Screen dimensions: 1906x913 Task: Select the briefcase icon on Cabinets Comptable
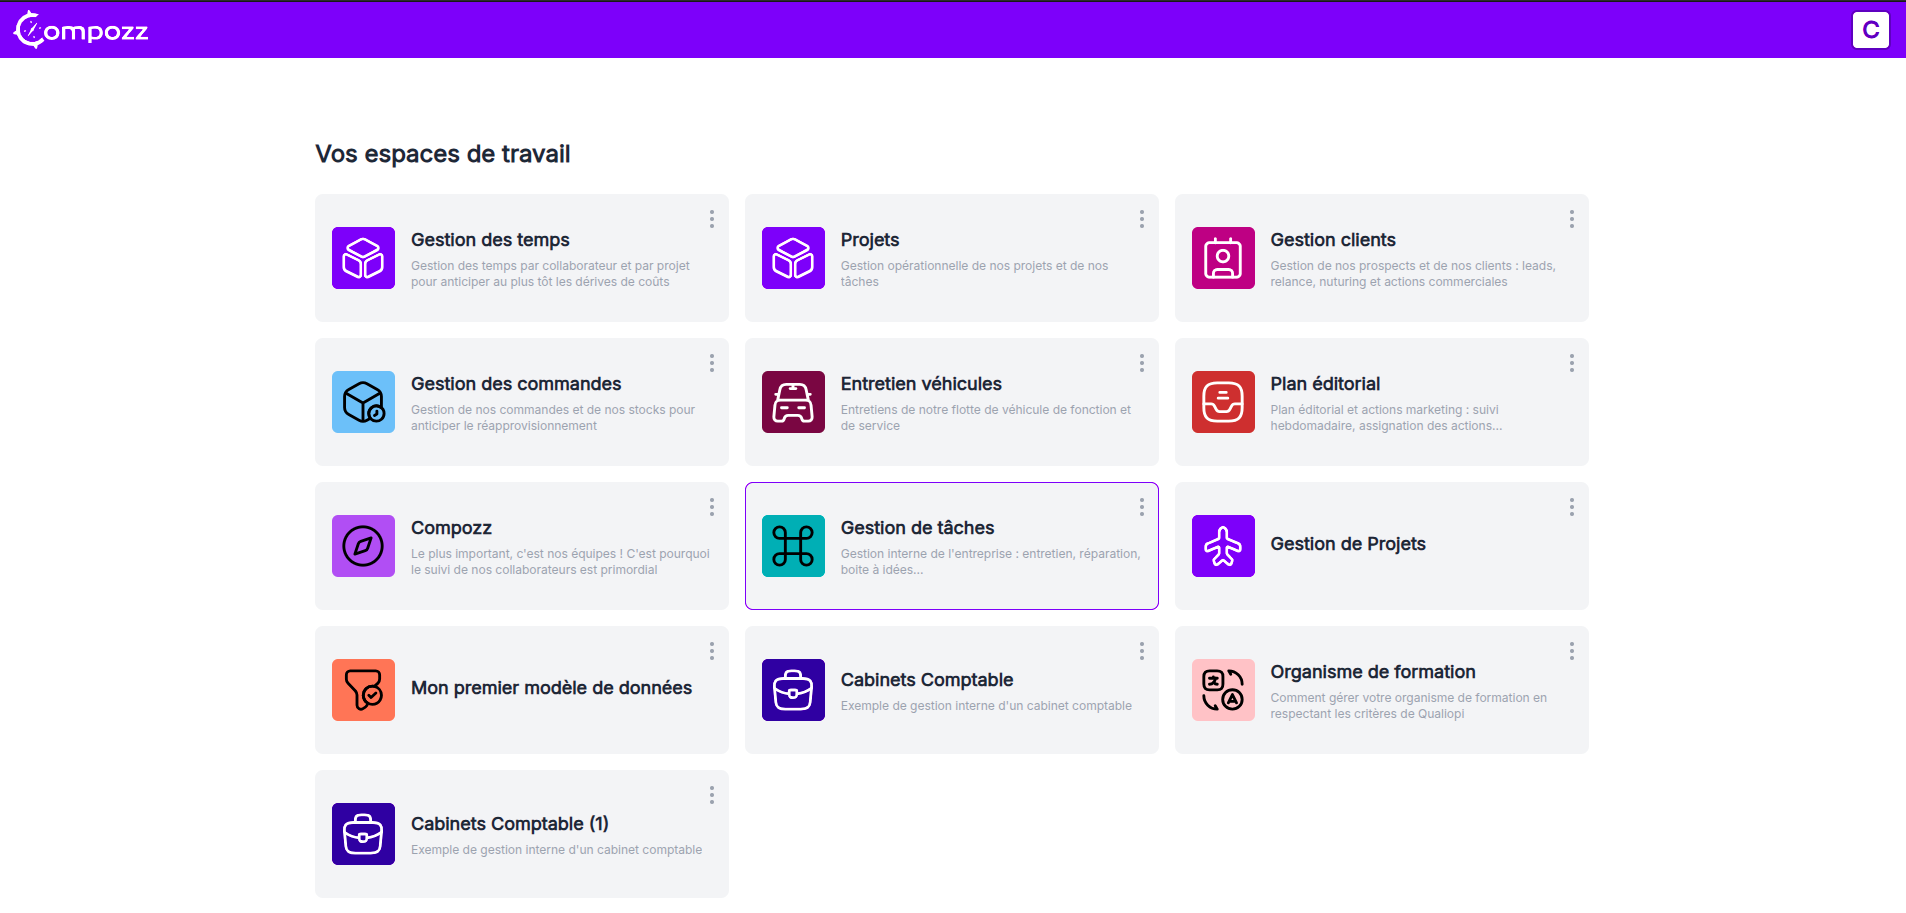(x=792, y=689)
